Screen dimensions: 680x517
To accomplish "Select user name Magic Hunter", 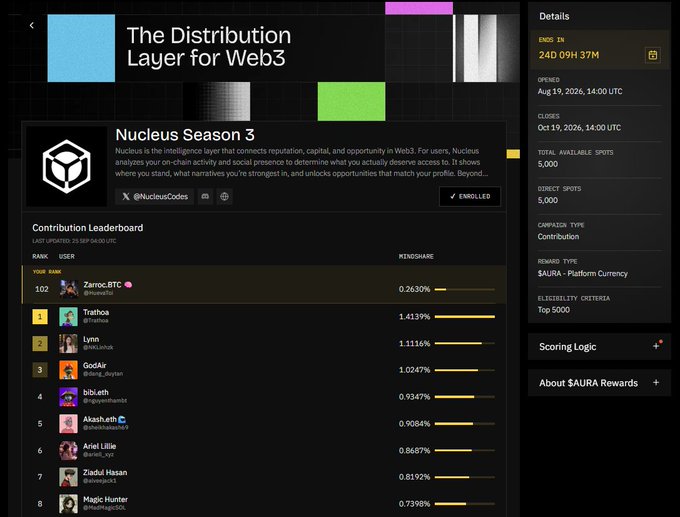I will point(105,500).
